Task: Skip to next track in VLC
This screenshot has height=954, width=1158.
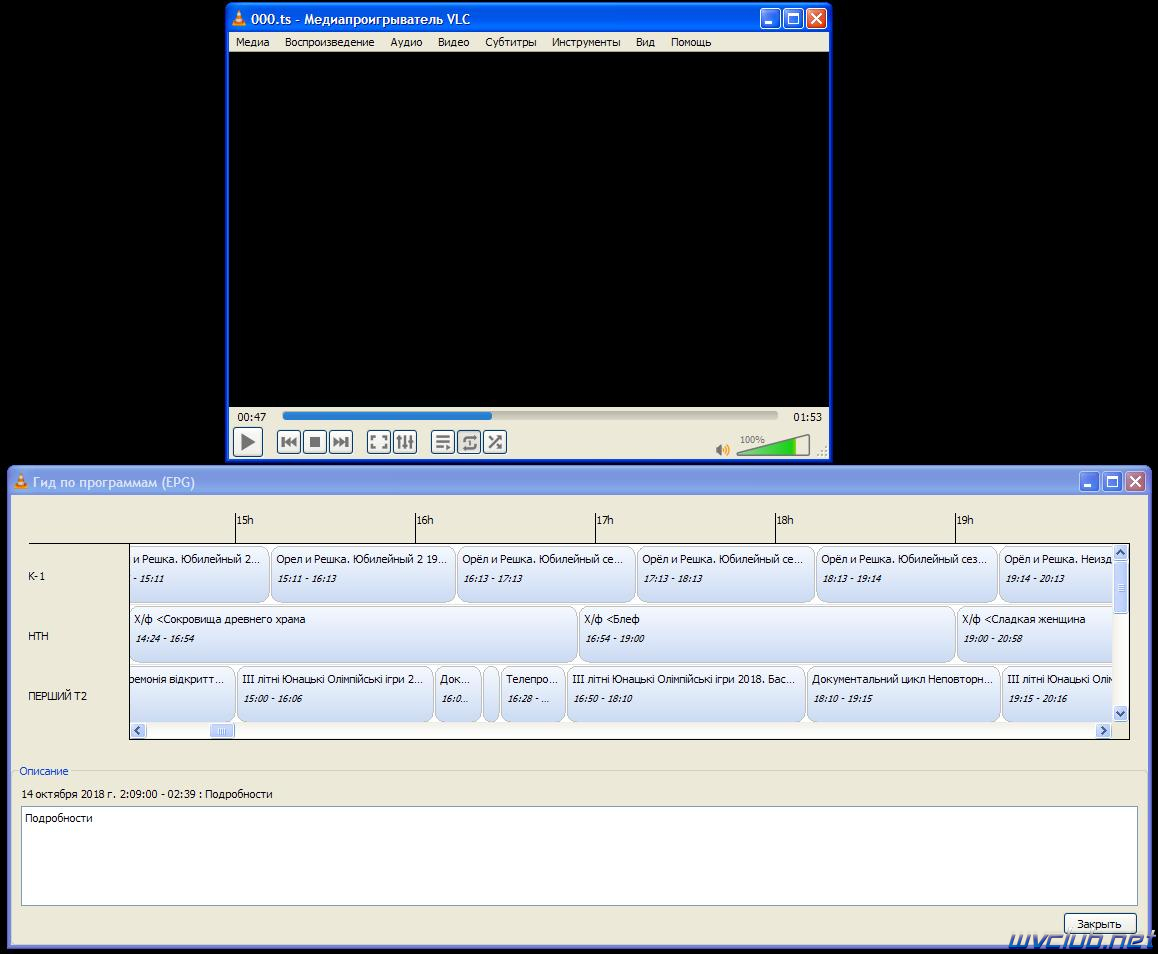Action: [340, 442]
